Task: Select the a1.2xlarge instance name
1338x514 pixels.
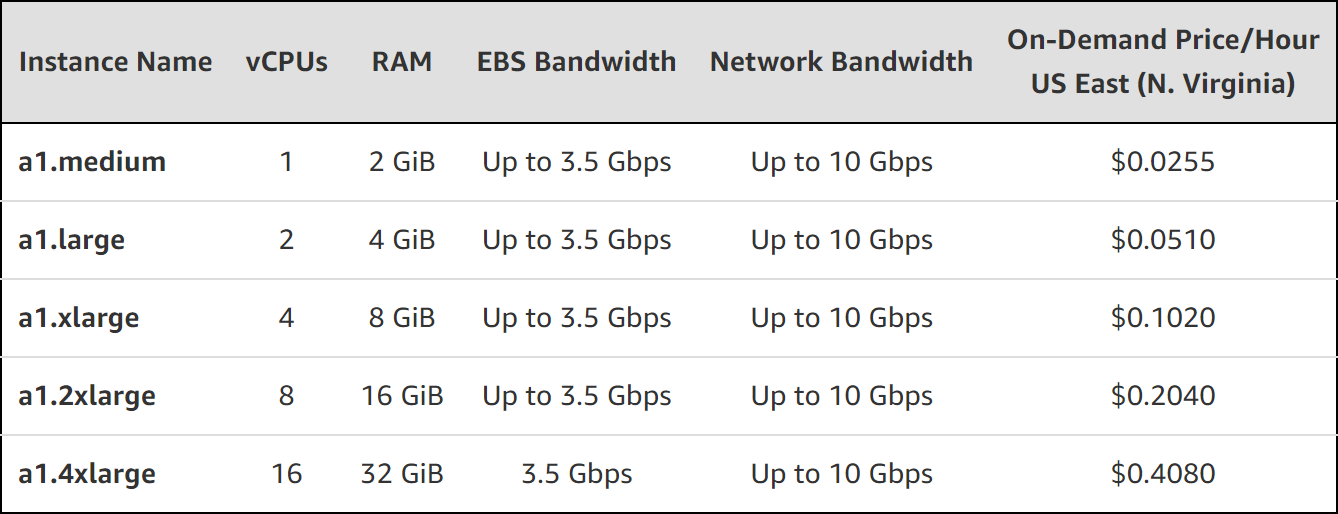Action: 87,396
